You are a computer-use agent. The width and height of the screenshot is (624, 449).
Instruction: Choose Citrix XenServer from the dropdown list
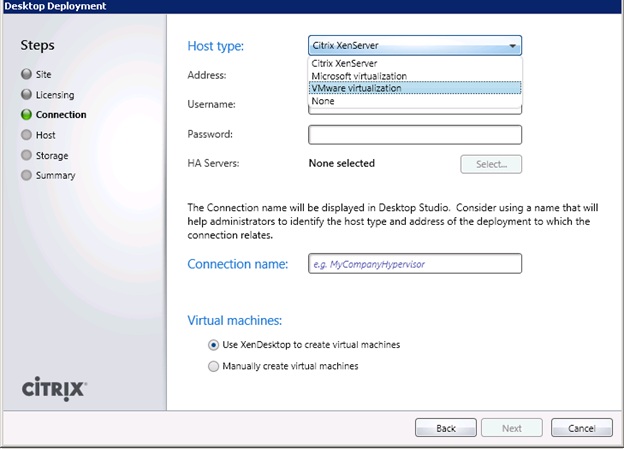coord(415,63)
